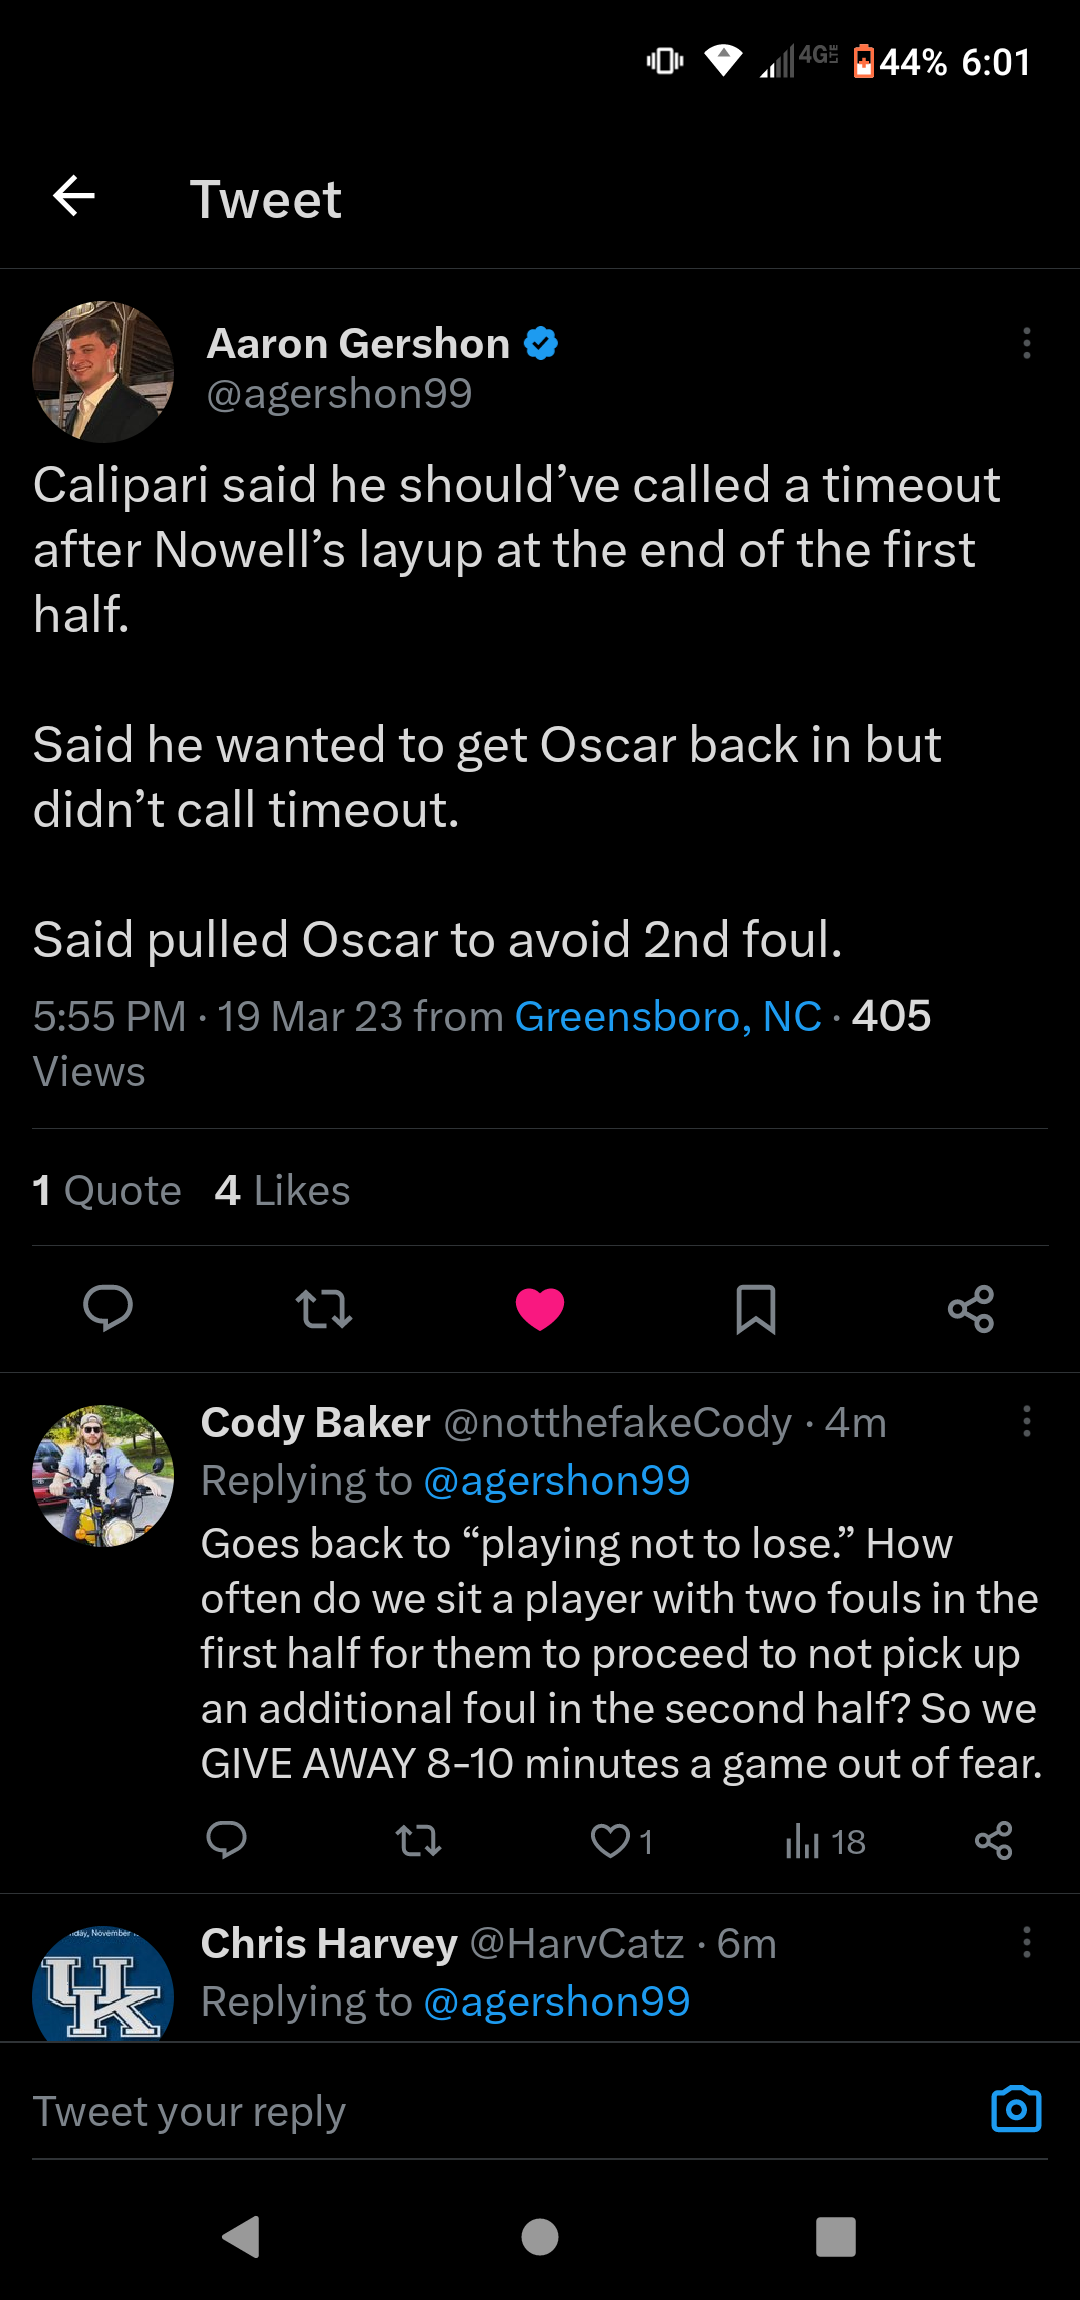Share Cody Baker's reply
Screen dimensions: 1080x2300
993,1841
